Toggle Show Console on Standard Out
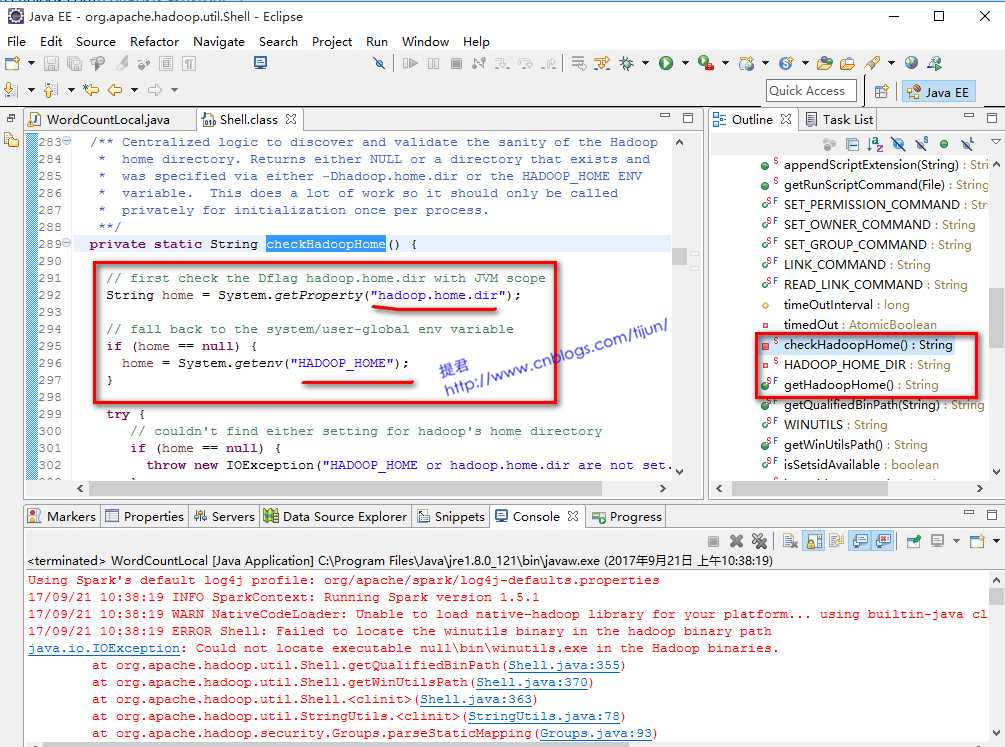Image resolution: width=1005 pixels, height=747 pixels. click(860, 541)
